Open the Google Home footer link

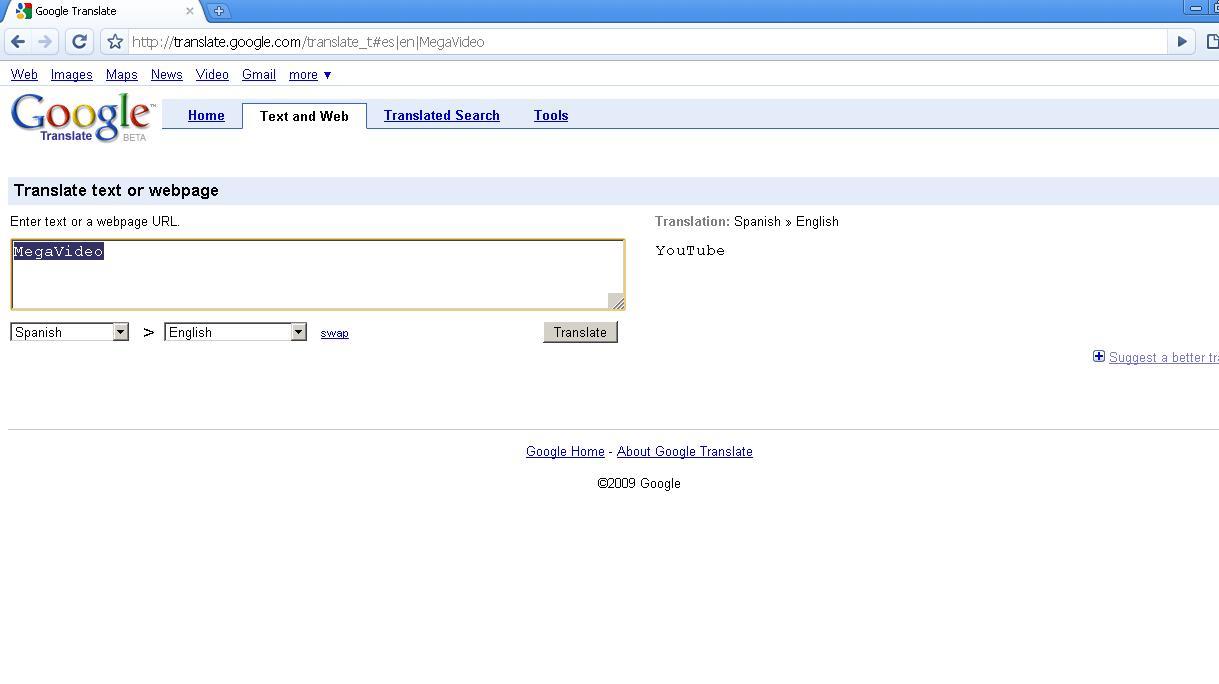565,452
